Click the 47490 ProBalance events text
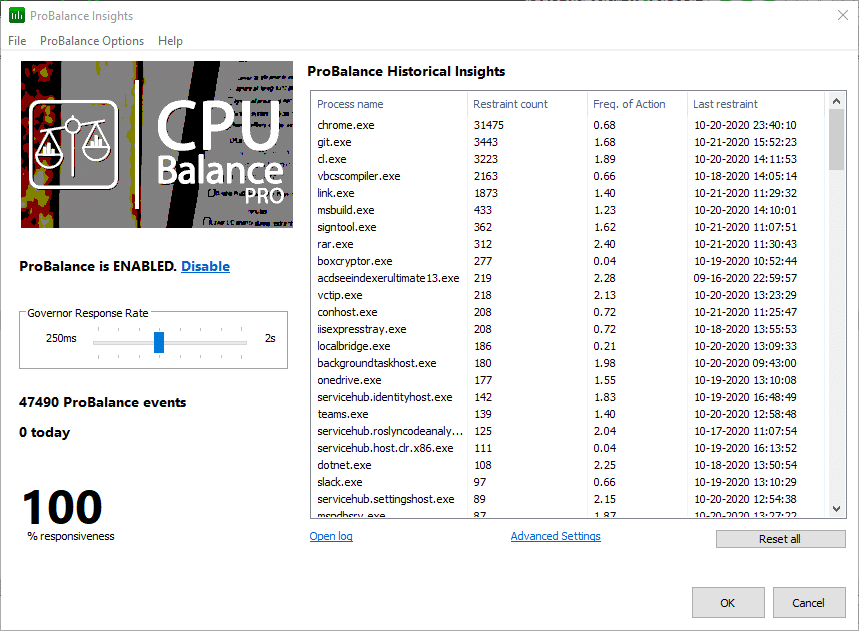The width and height of the screenshot is (859, 631). 102,402
